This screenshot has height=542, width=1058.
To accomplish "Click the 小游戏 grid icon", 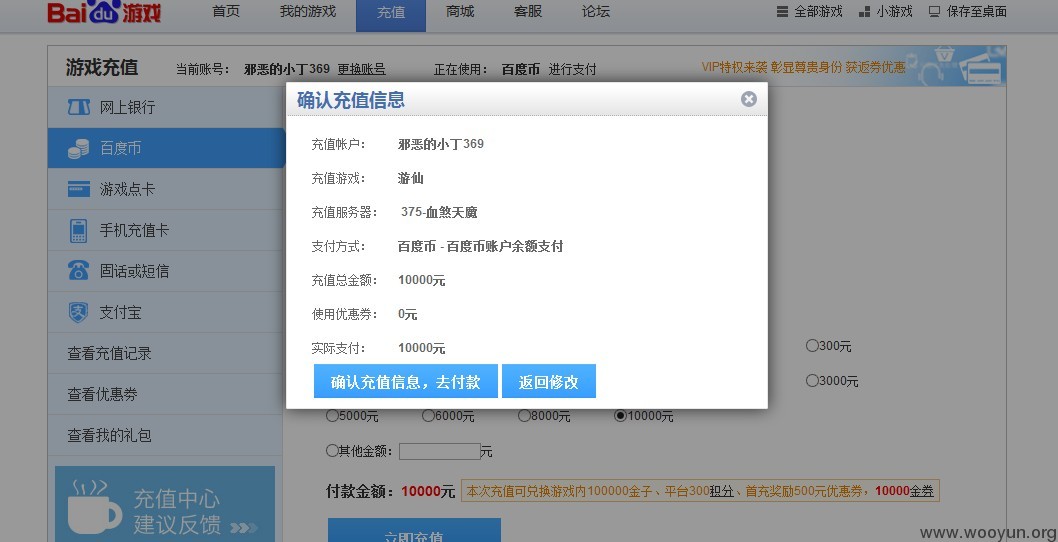I will (864, 11).
